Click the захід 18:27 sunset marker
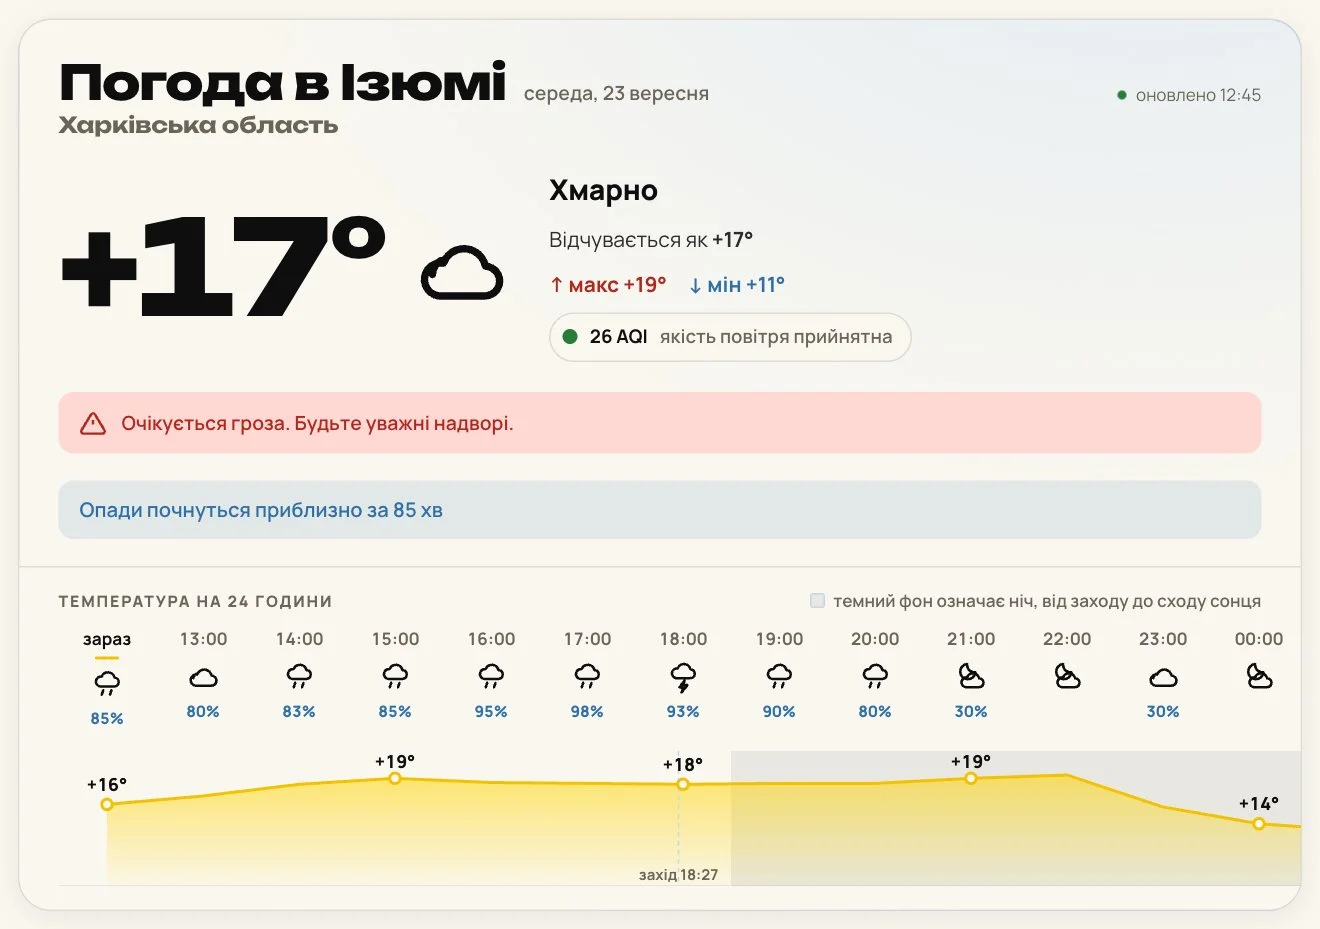 tap(678, 875)
